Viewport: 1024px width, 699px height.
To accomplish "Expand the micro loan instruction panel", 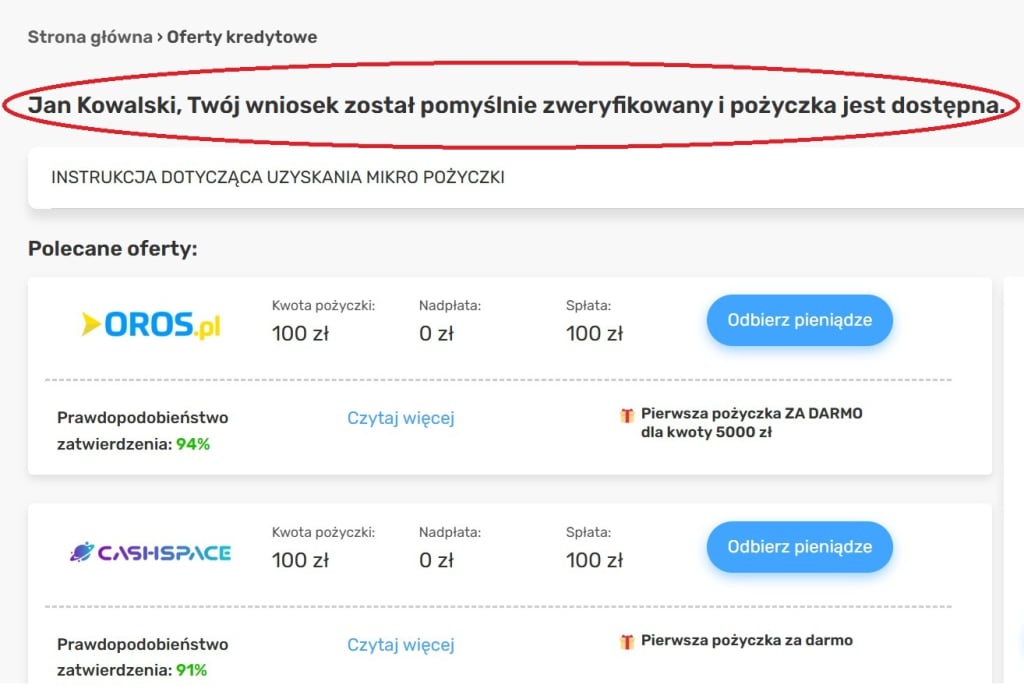I will pyautogui.click(x=278, y=178).
